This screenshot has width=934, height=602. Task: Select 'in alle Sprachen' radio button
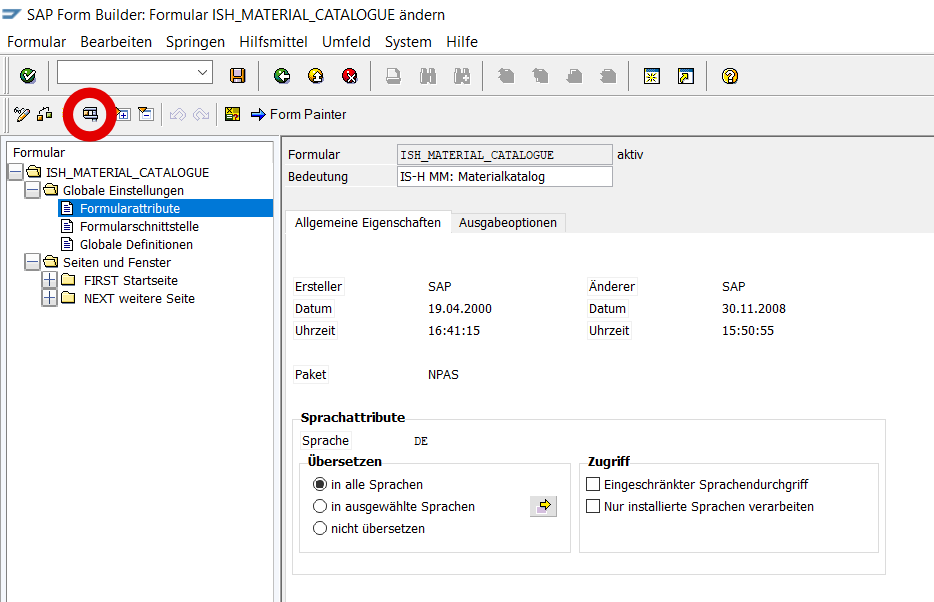tap(320, 484)
